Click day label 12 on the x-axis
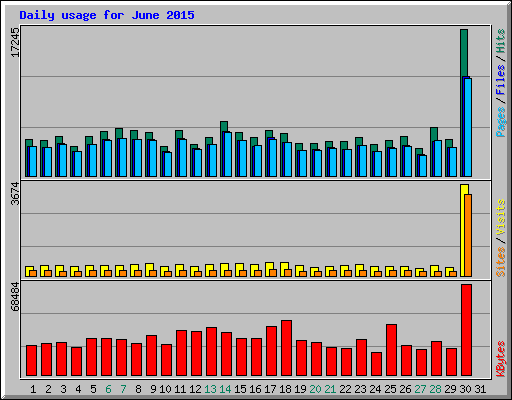This screenshot has width=512, height=400. point(195,389)
